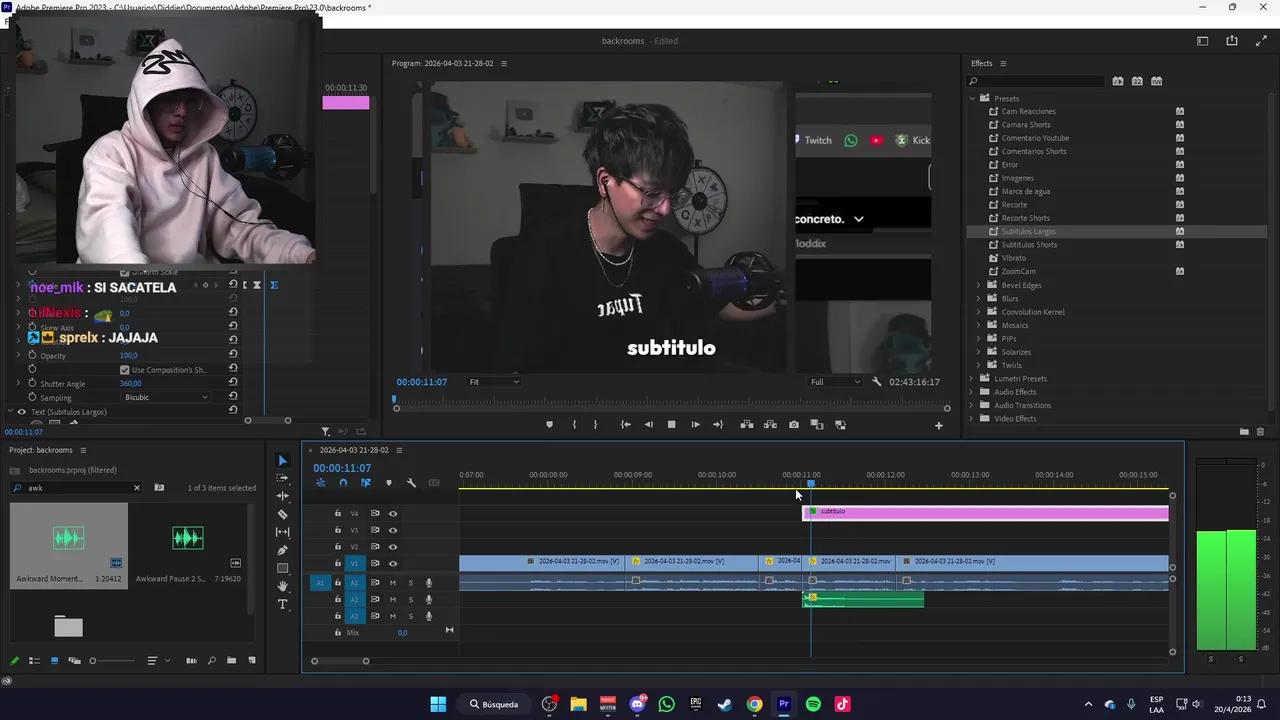Open the playback resolution dropdown showing Full
This screenshot has height=720, width=1280.
[835, 381]
